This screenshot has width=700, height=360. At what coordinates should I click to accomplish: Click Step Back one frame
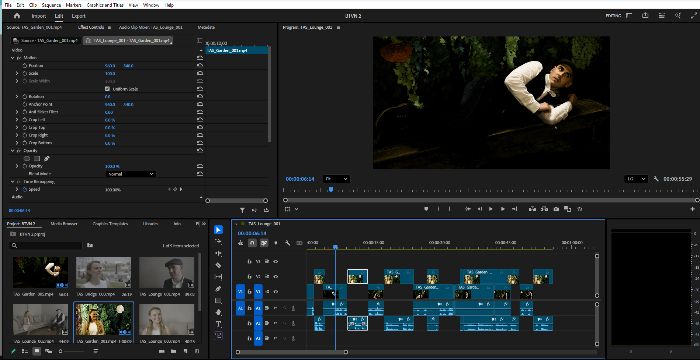coord(479,209)
